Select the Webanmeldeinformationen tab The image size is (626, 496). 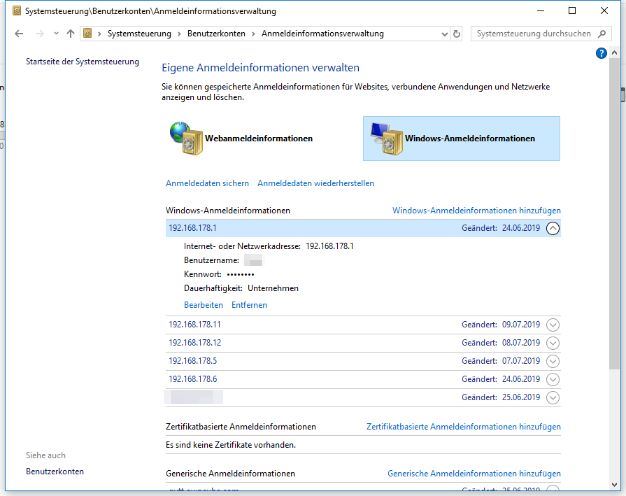(241, 139)
